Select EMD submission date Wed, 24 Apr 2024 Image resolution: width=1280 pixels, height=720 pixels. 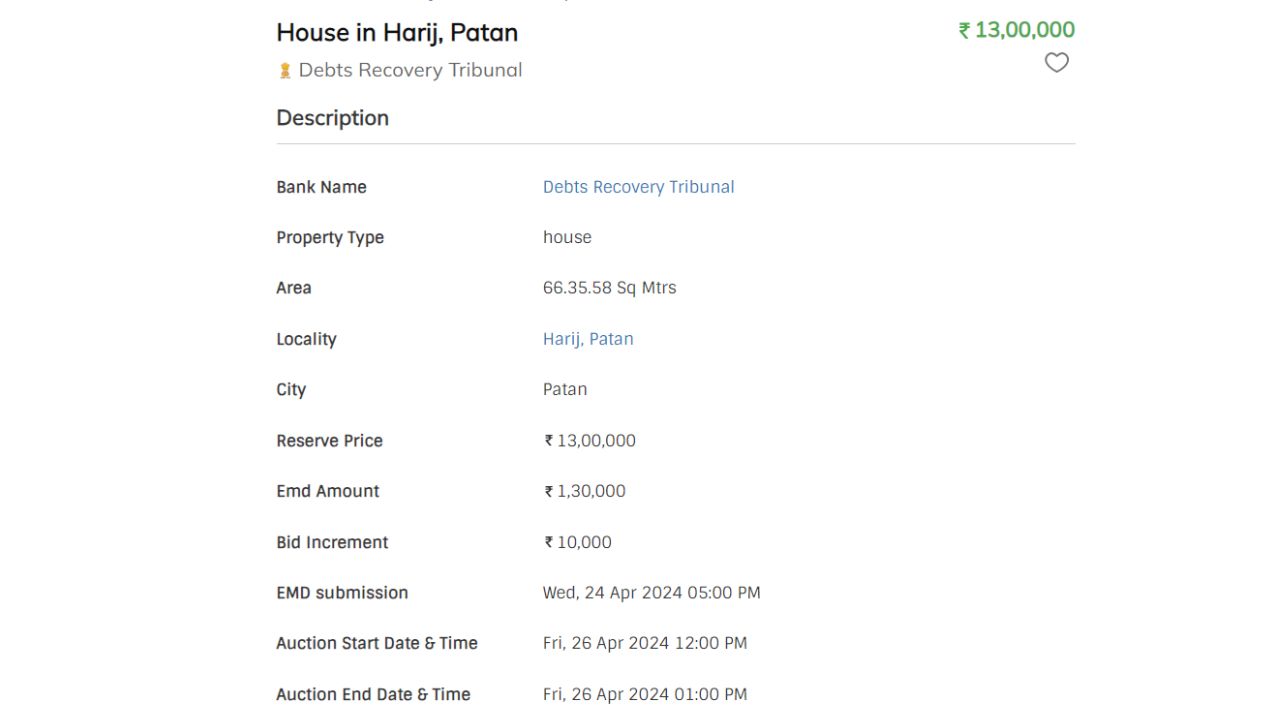click(x=651, y=593)
